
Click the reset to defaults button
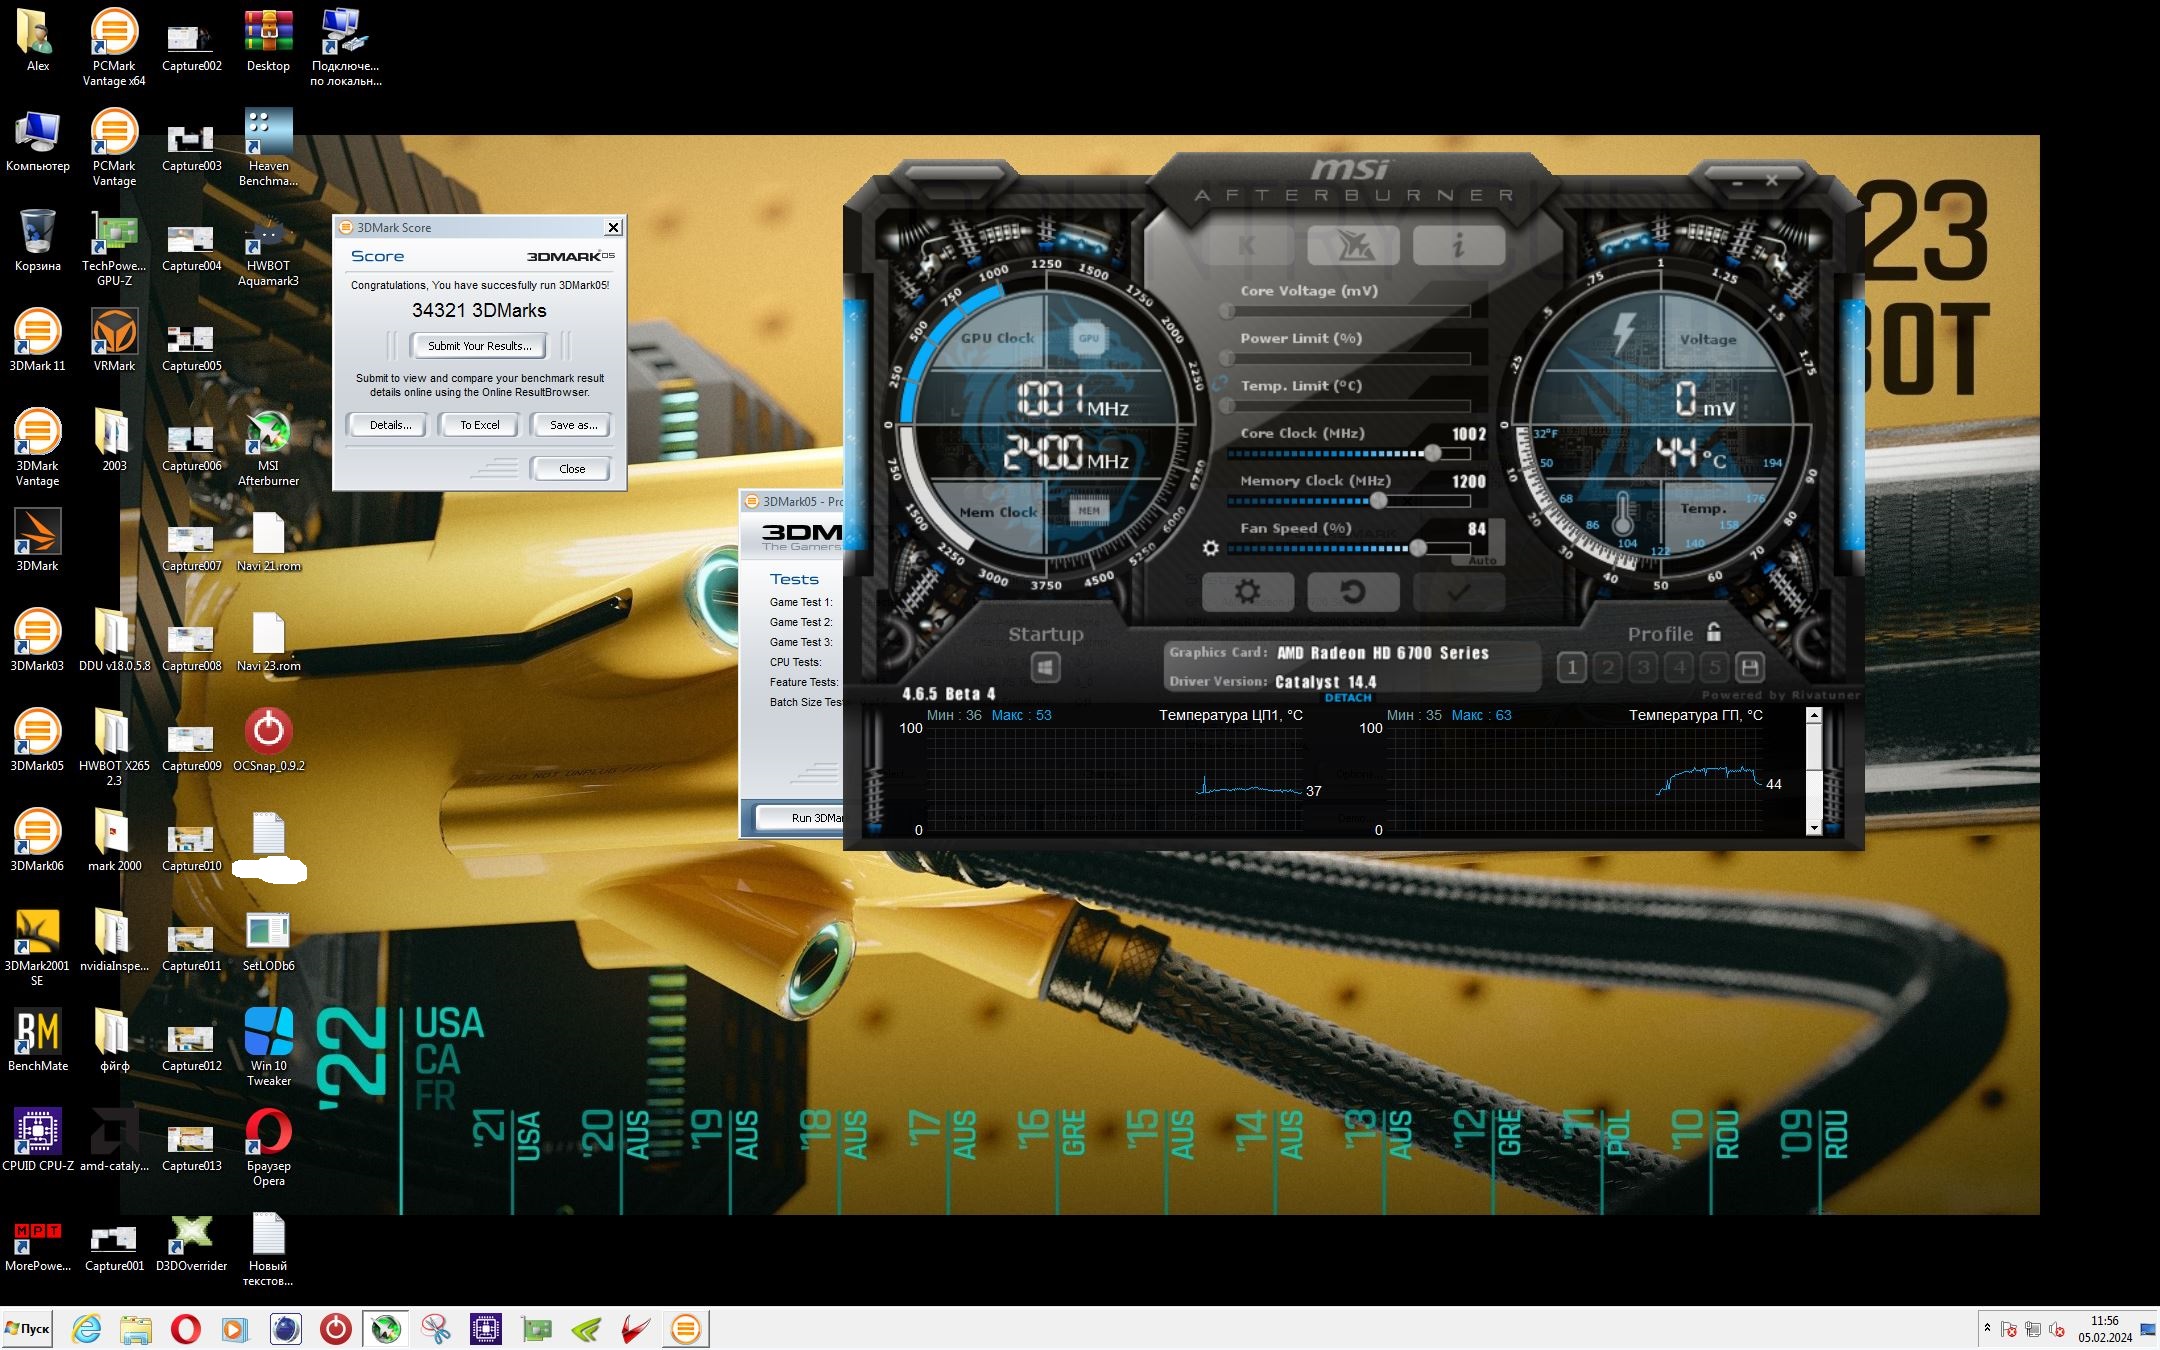tap(1352, 592)
